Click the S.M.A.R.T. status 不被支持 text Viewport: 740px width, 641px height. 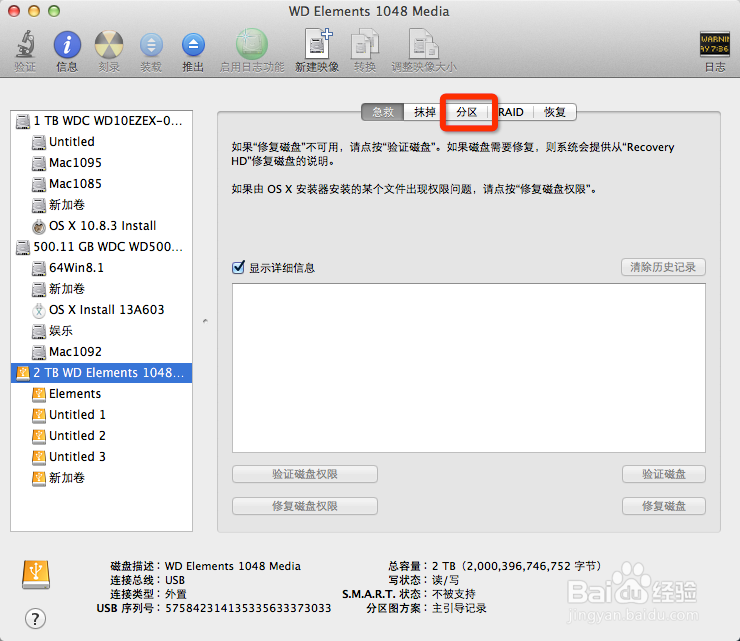click(x=454, y=594)
